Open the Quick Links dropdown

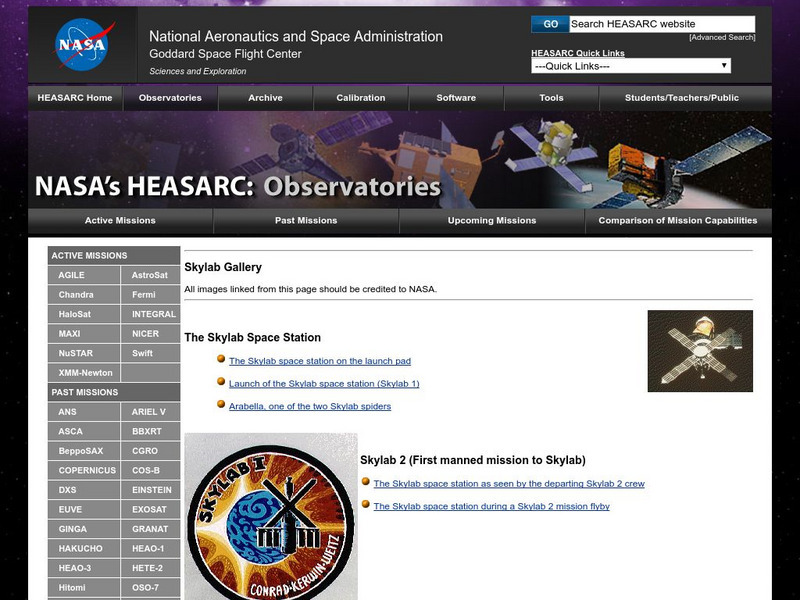click(x=631, y=66)
